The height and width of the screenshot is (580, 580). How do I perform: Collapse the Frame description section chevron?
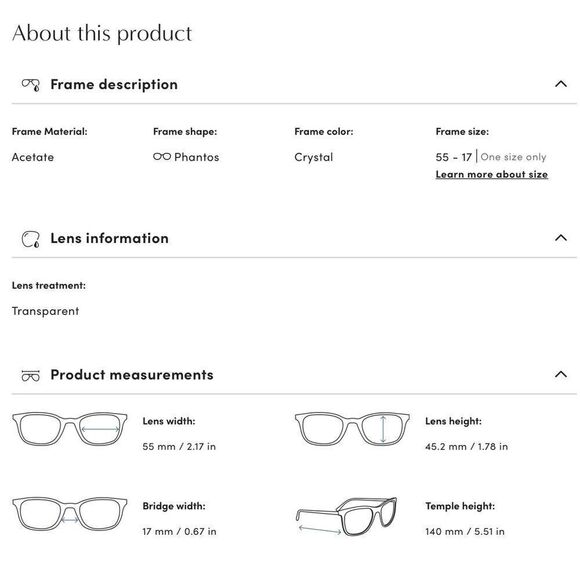[561, 84]
